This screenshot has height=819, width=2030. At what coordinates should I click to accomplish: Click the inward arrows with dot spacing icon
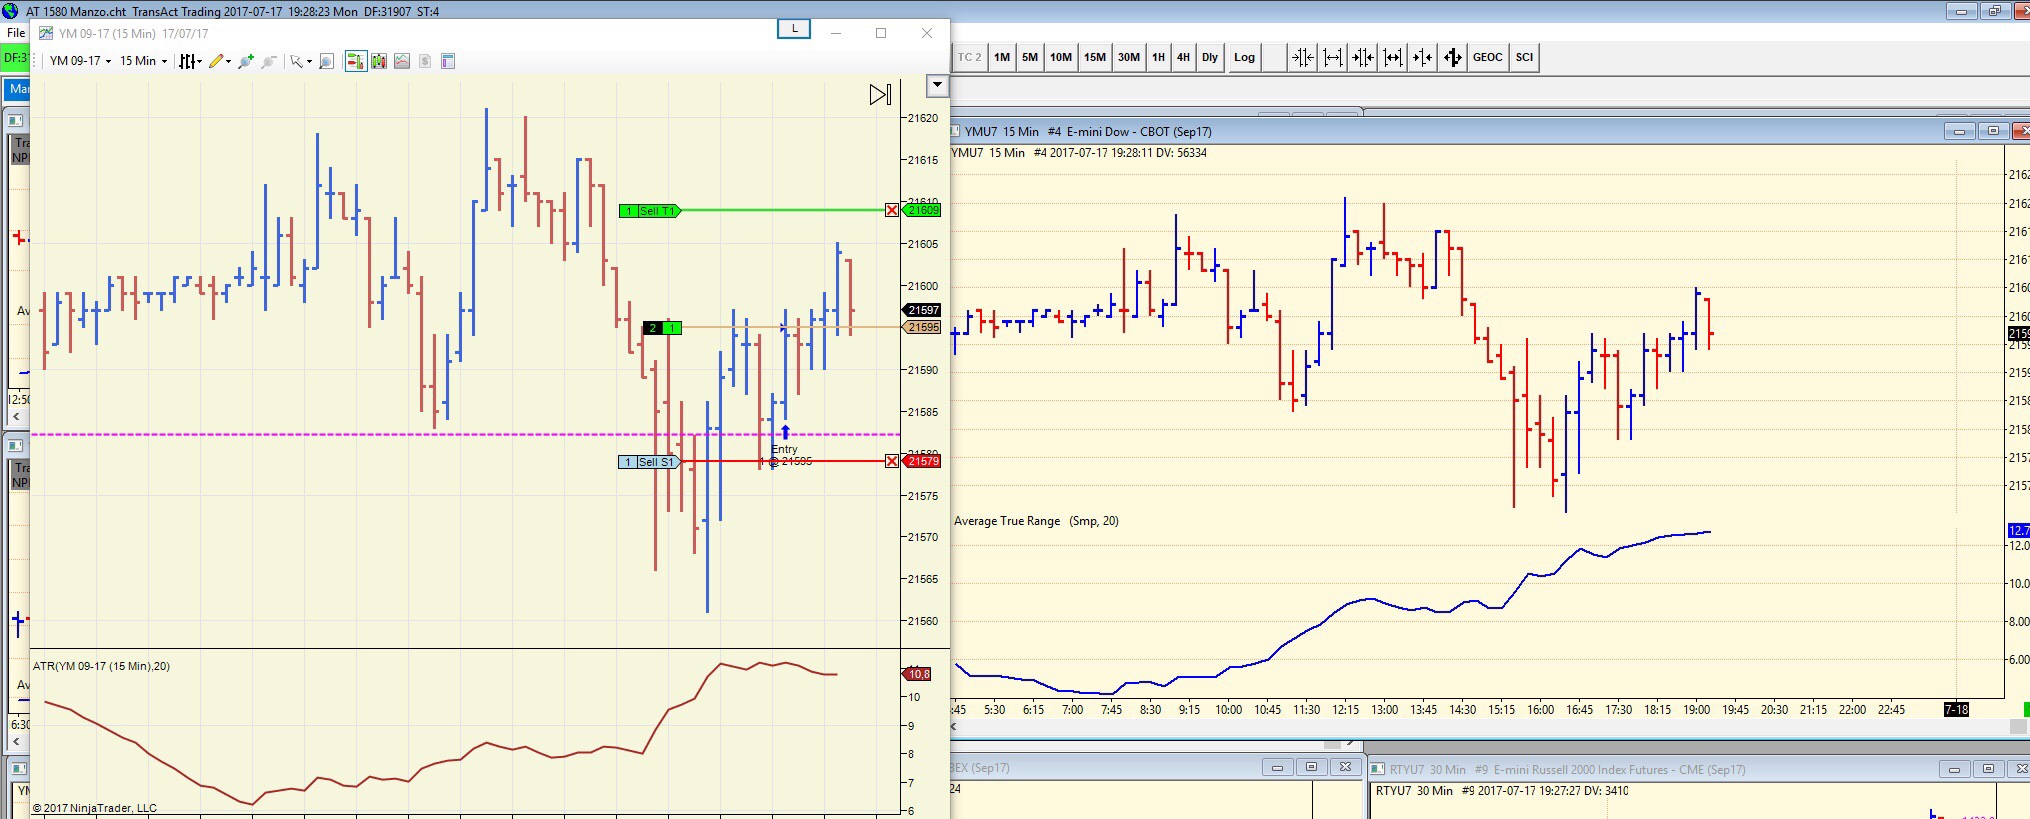click(1423, 57)
